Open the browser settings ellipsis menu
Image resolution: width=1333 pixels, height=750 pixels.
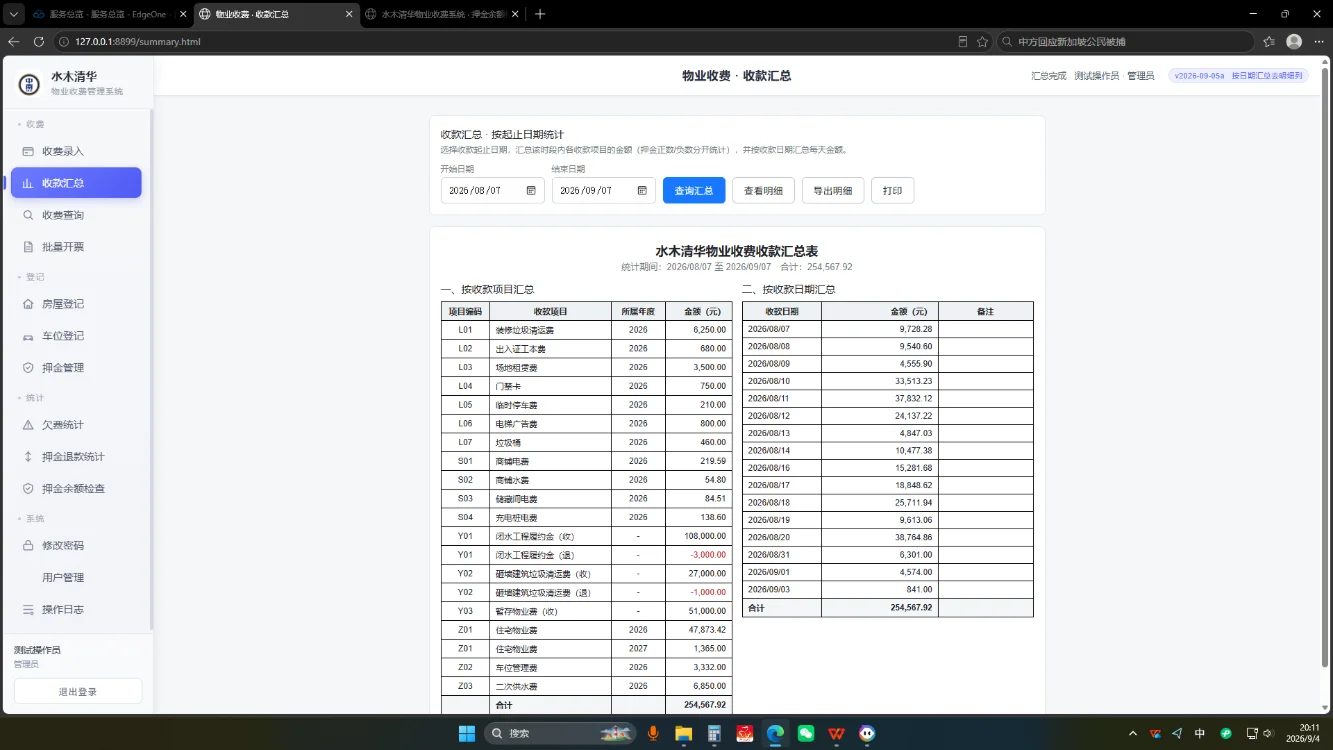point(1319,42)
